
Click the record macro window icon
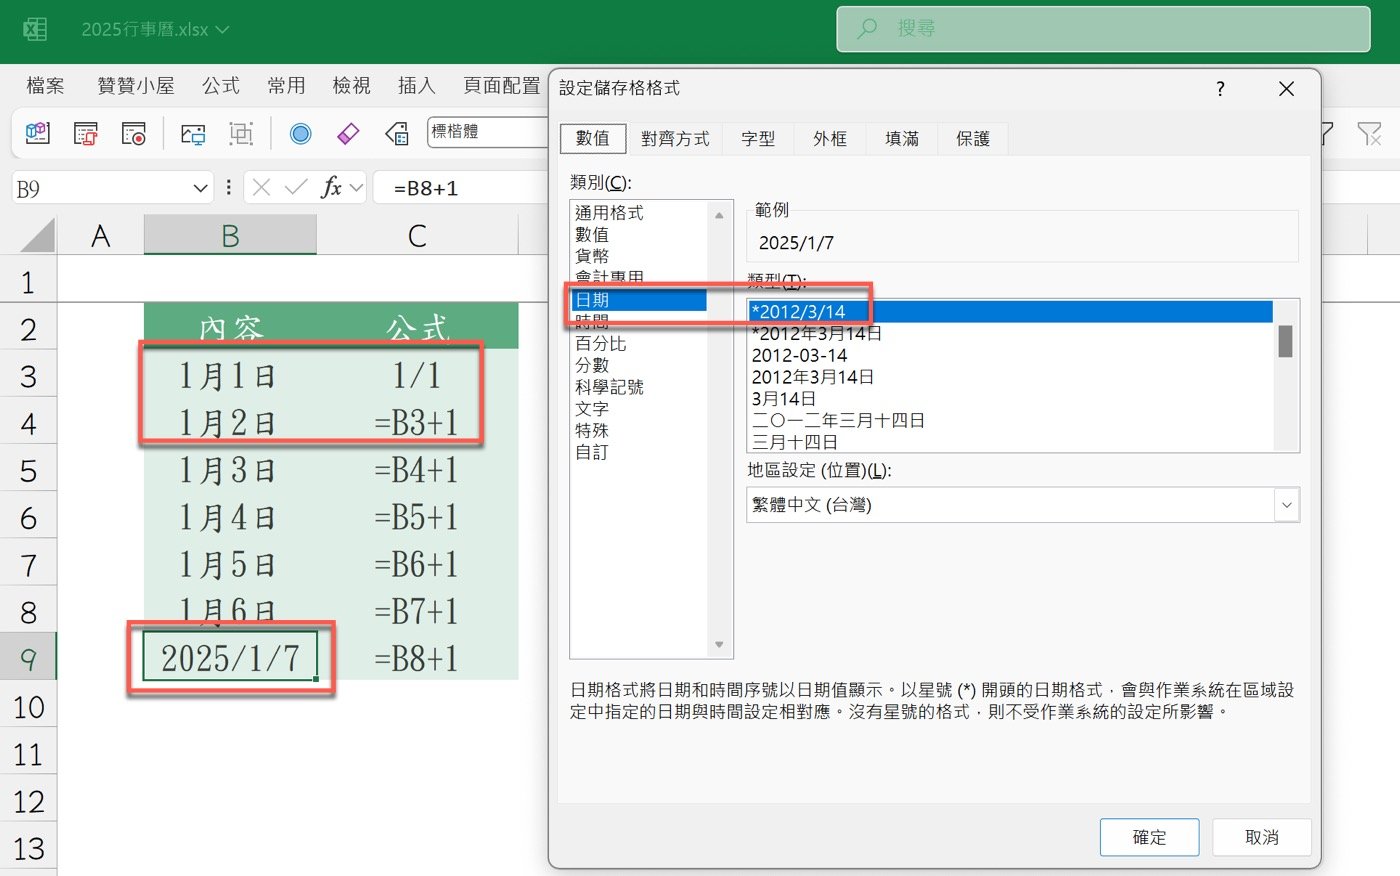pyautogui.click(x=133, y=133)
